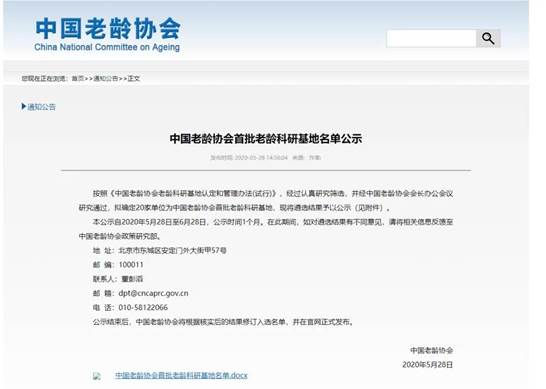
Task: Click the magnifier search icon
Action: pyautogui.click(x=488, y=38)
